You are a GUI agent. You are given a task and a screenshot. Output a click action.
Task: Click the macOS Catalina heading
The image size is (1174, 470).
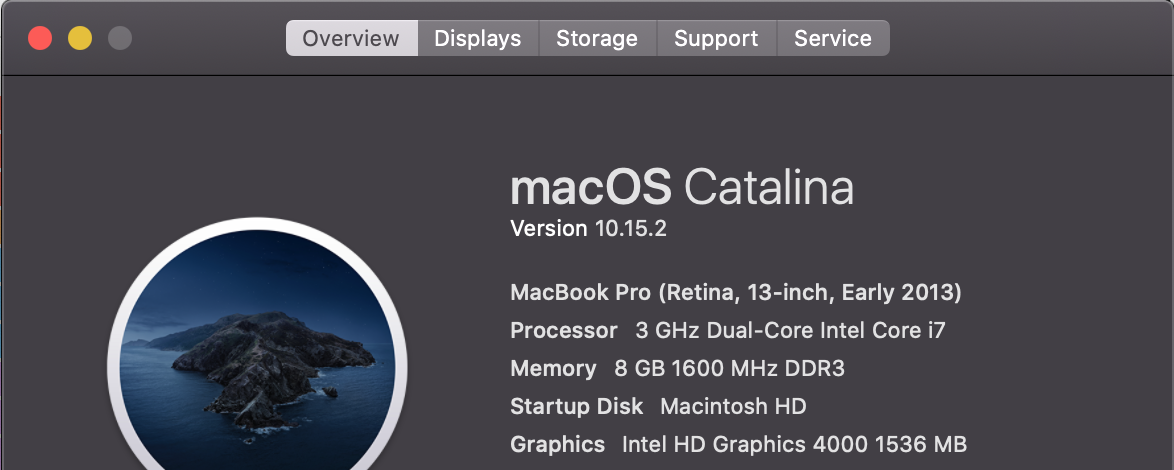681,187
